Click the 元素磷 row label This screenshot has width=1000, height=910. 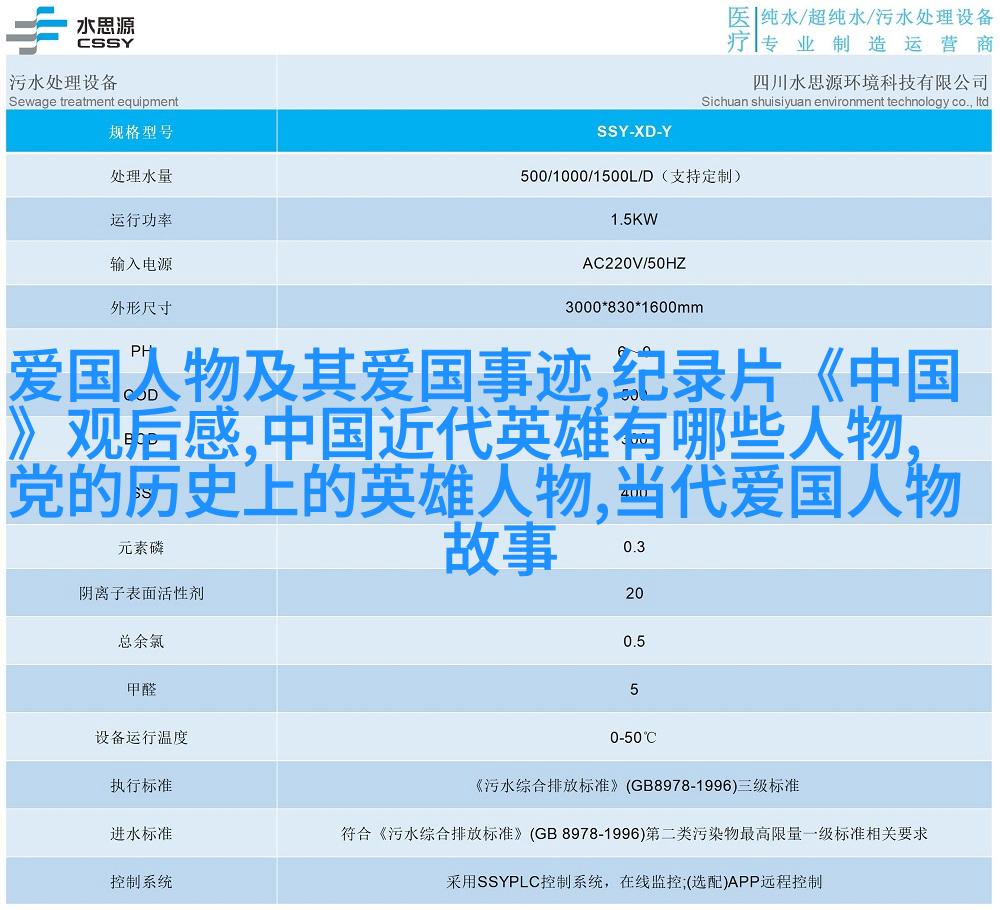pos(141,547)
